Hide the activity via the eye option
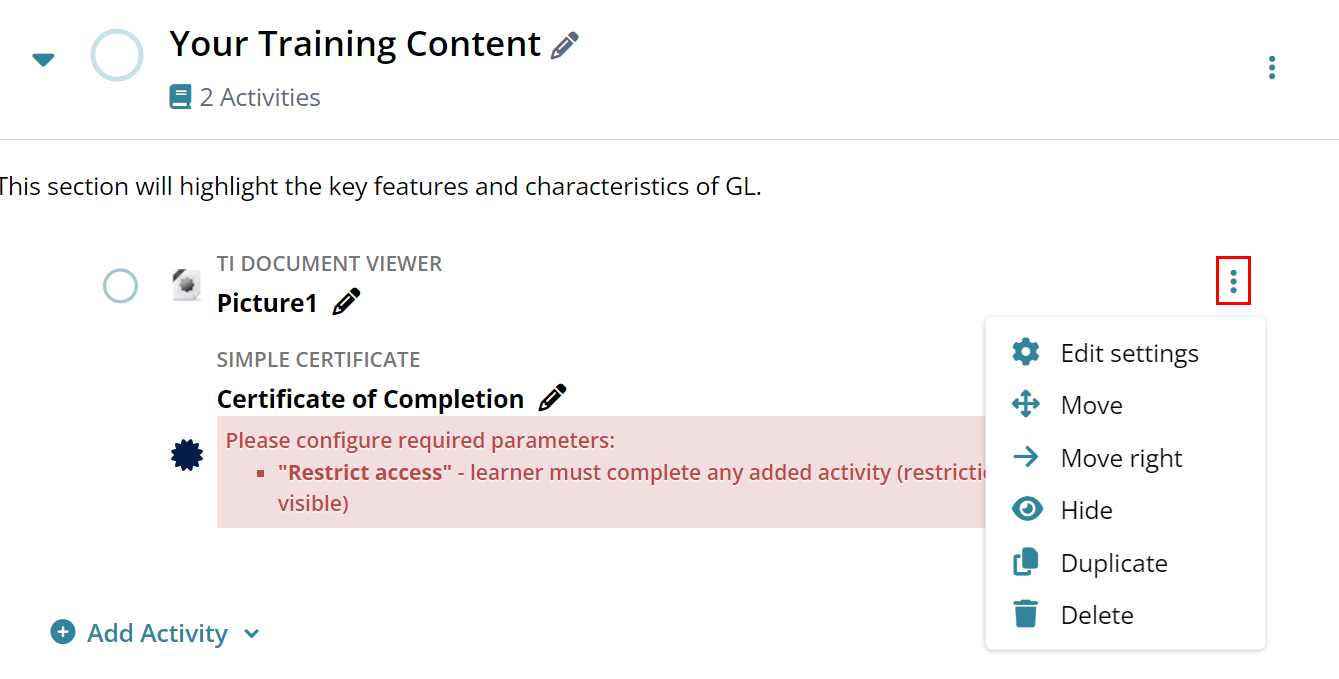The width and height of the screenshot is (1339, 679). pos(1086,510)
